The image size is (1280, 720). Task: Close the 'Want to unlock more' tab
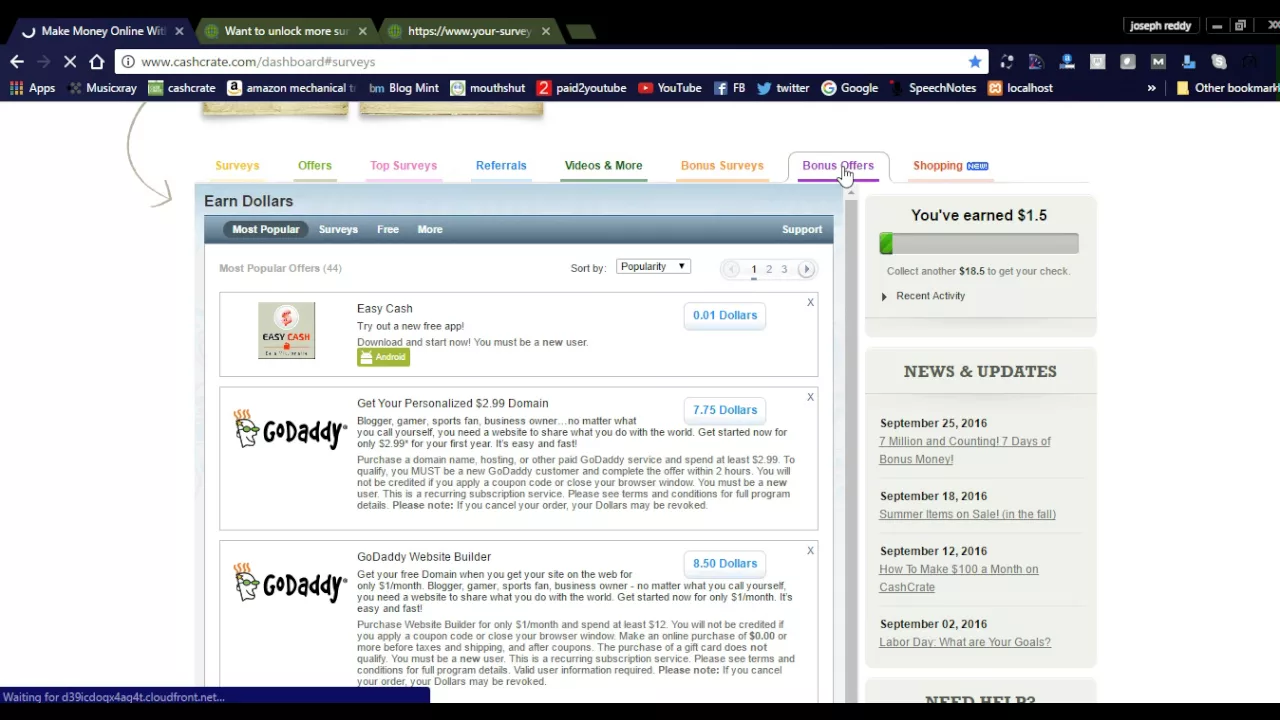pos(362,31)
